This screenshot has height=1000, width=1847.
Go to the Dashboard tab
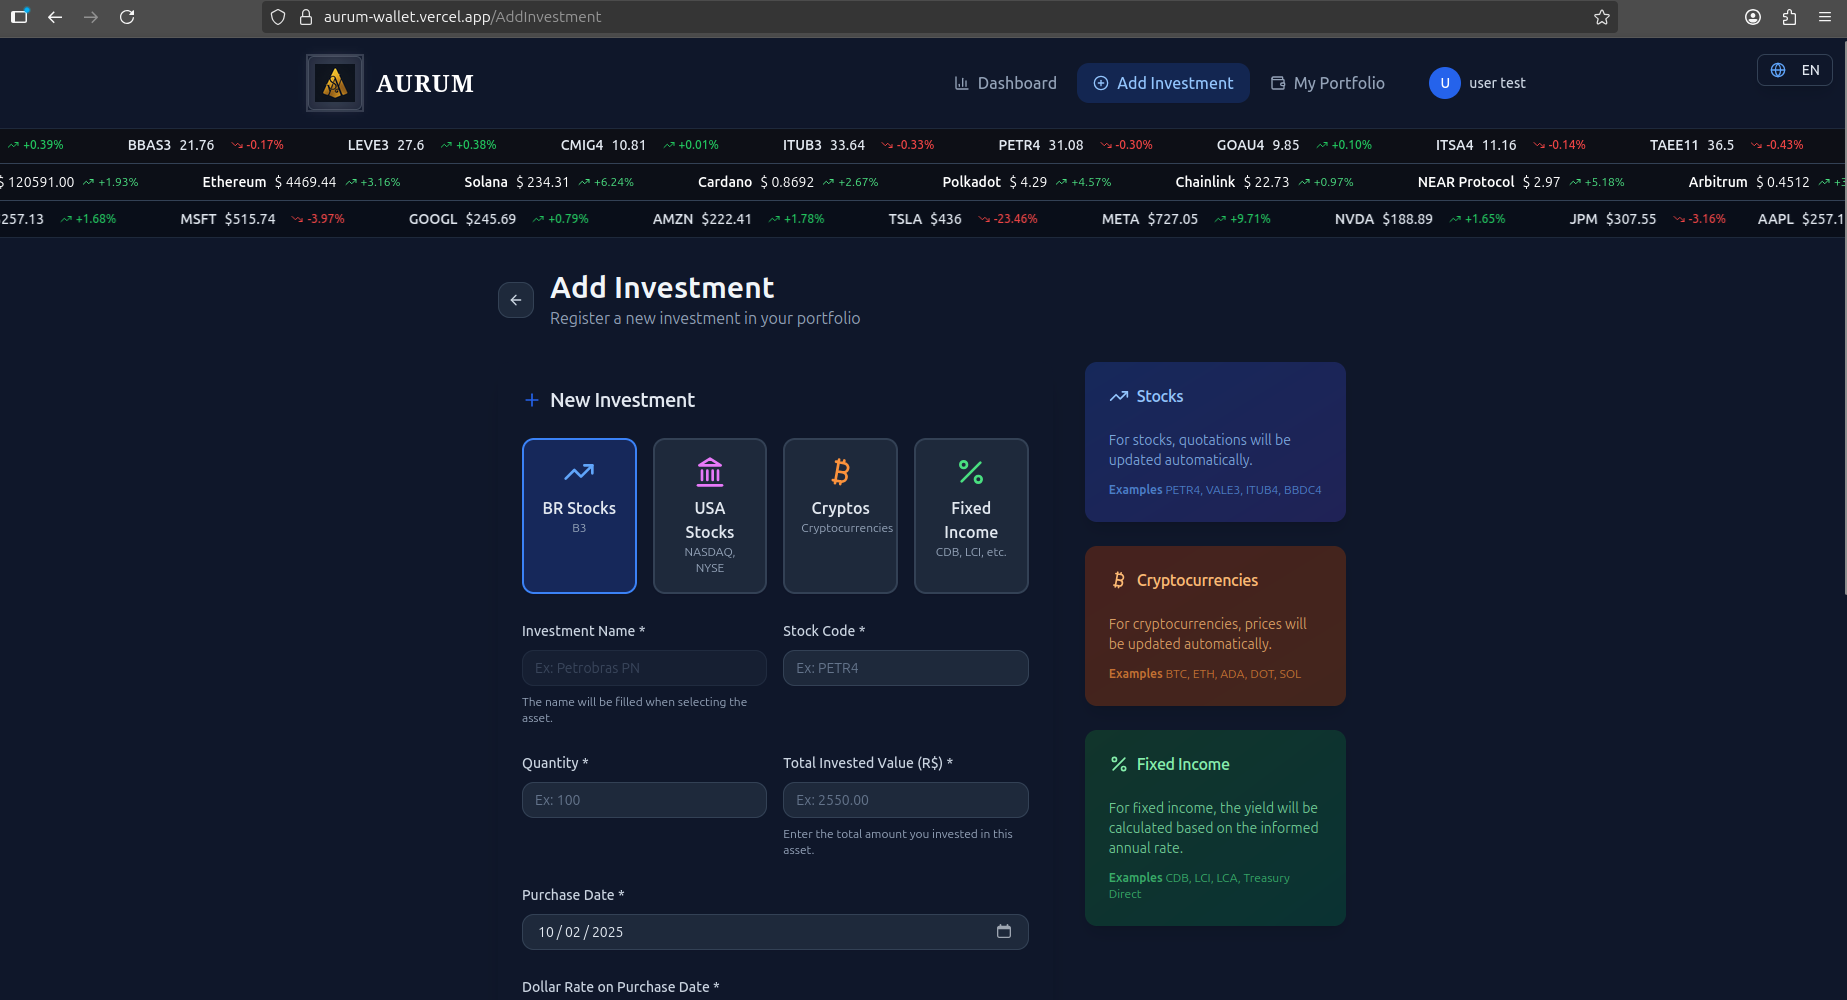pos(1005,83)
